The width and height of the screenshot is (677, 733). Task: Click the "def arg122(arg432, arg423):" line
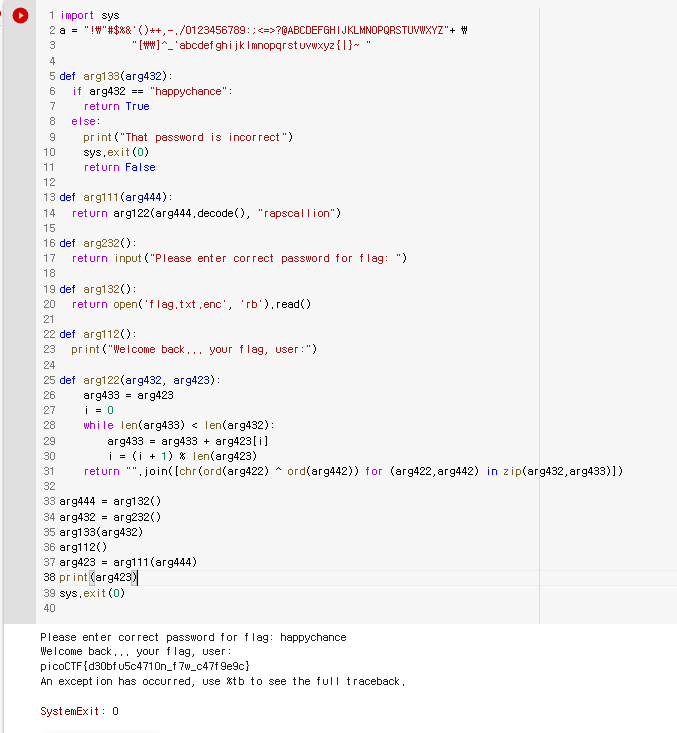140,380
